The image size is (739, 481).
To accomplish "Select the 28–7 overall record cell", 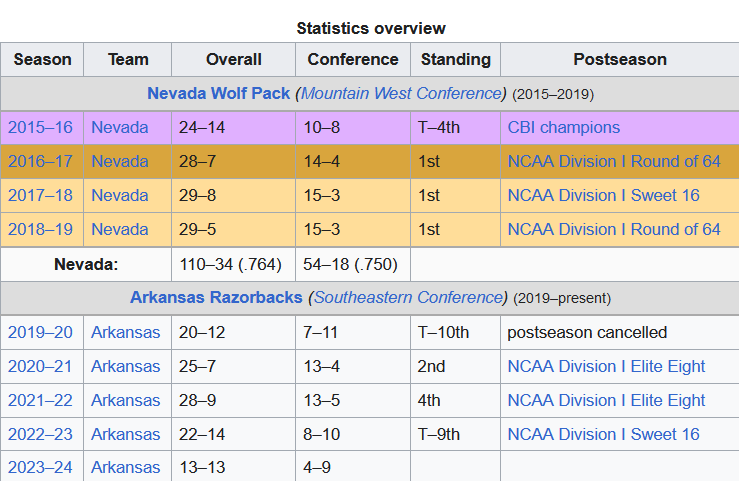I will coord(233,161).
